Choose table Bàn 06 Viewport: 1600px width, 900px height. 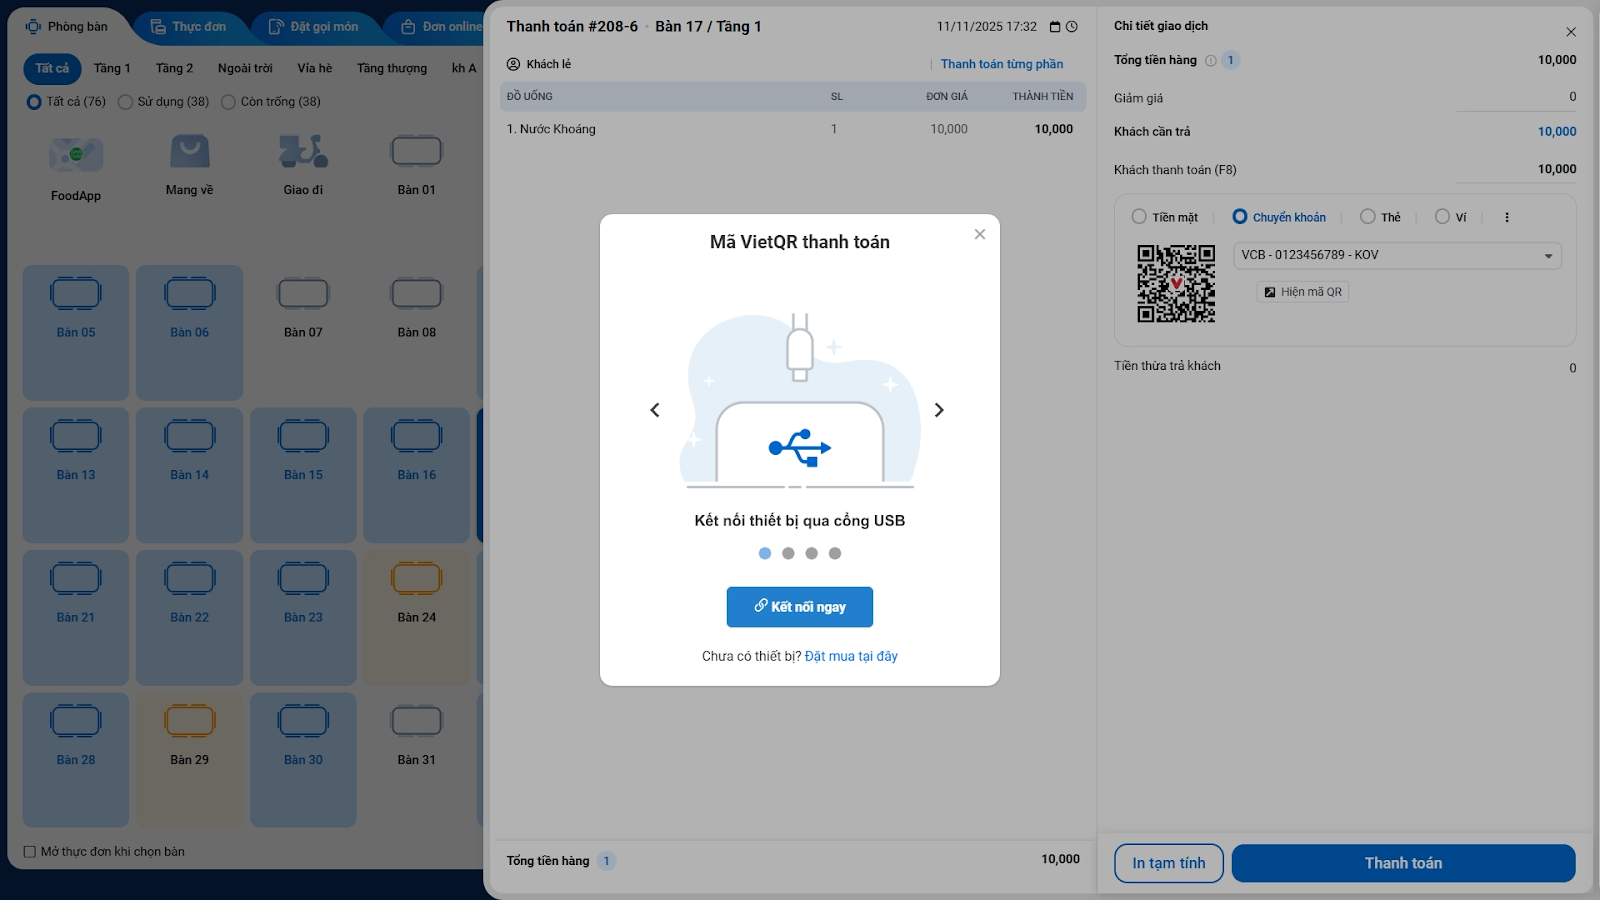[189, 332]
